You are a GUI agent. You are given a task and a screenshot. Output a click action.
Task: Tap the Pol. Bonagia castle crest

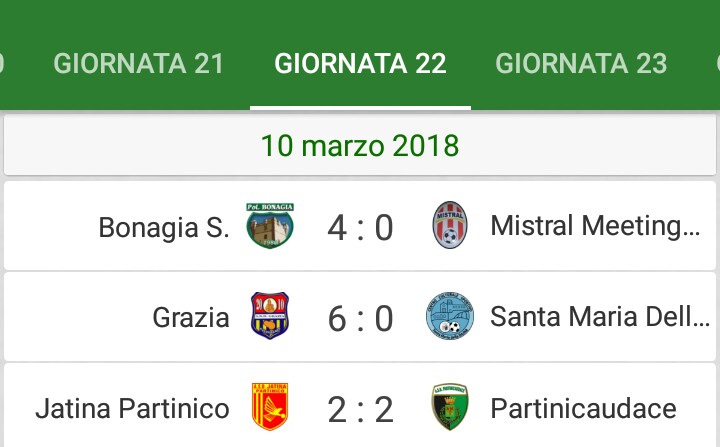click(x=270, y=226)
